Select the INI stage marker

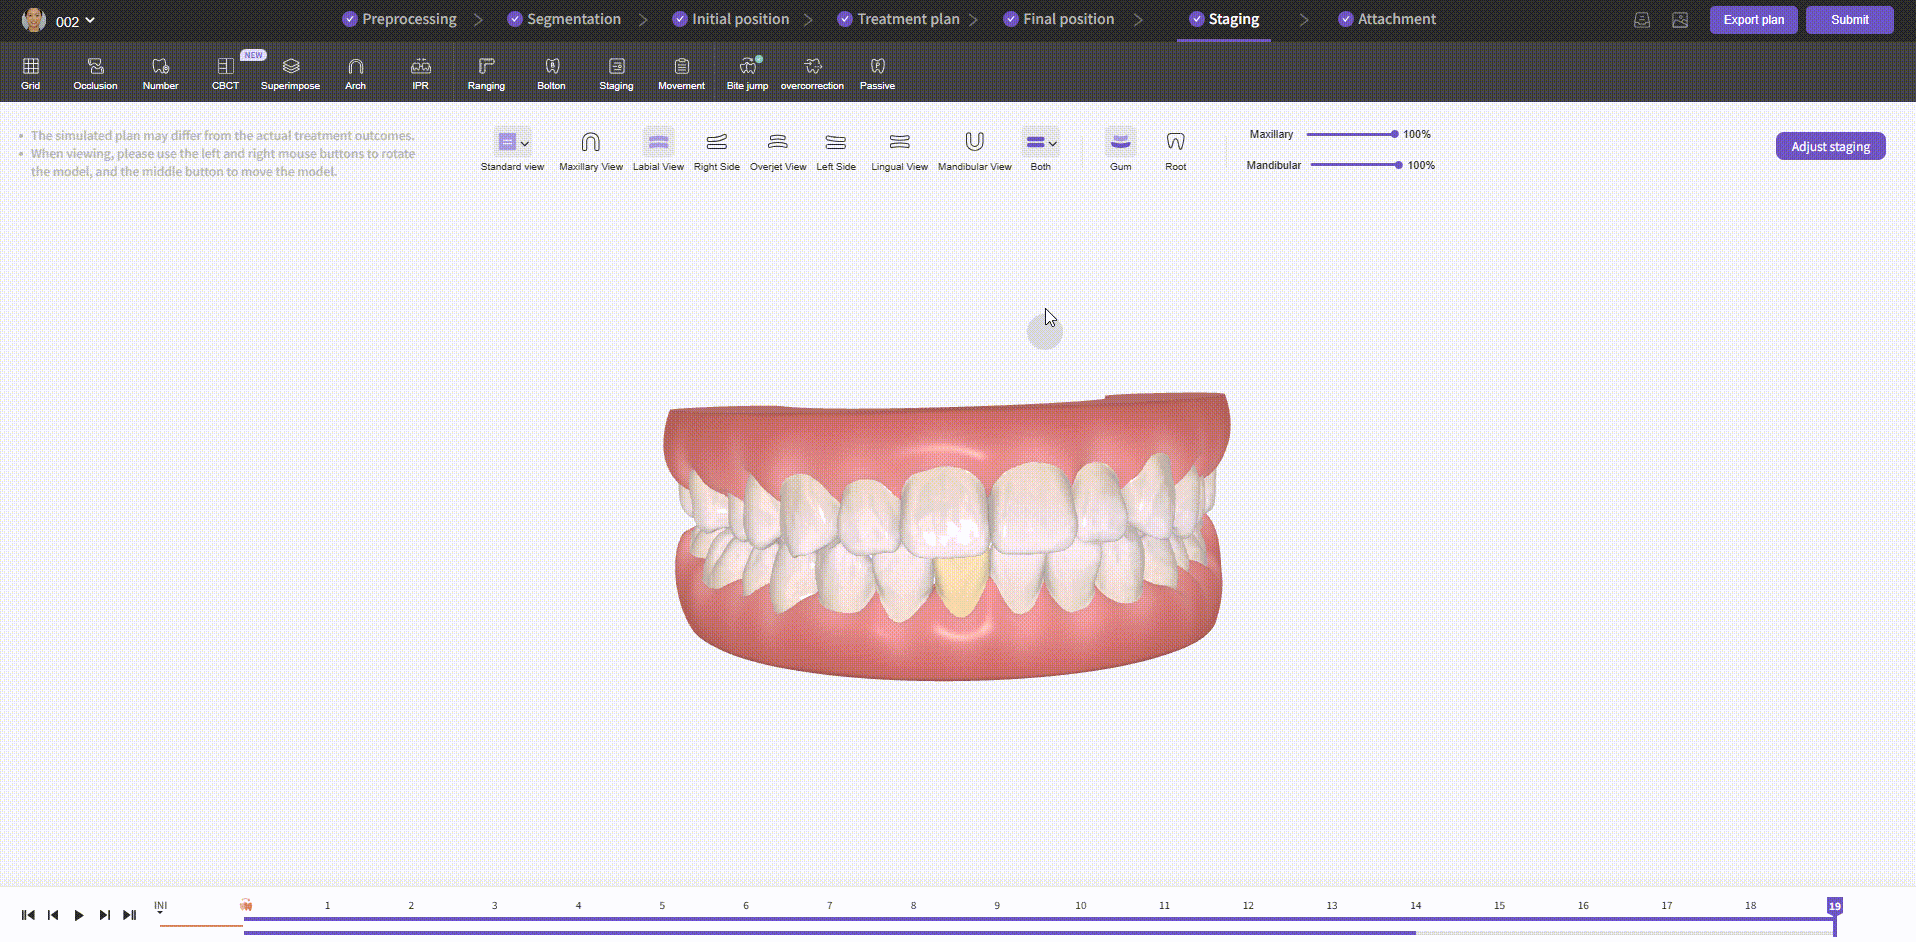pyautogui.click(x=160, y=906)
